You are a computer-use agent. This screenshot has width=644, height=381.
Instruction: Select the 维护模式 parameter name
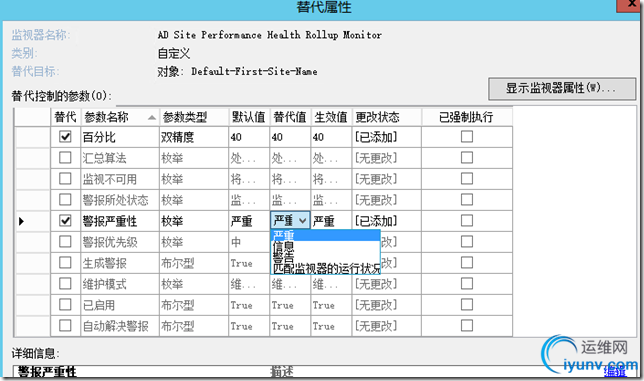(x=120, y=284)
